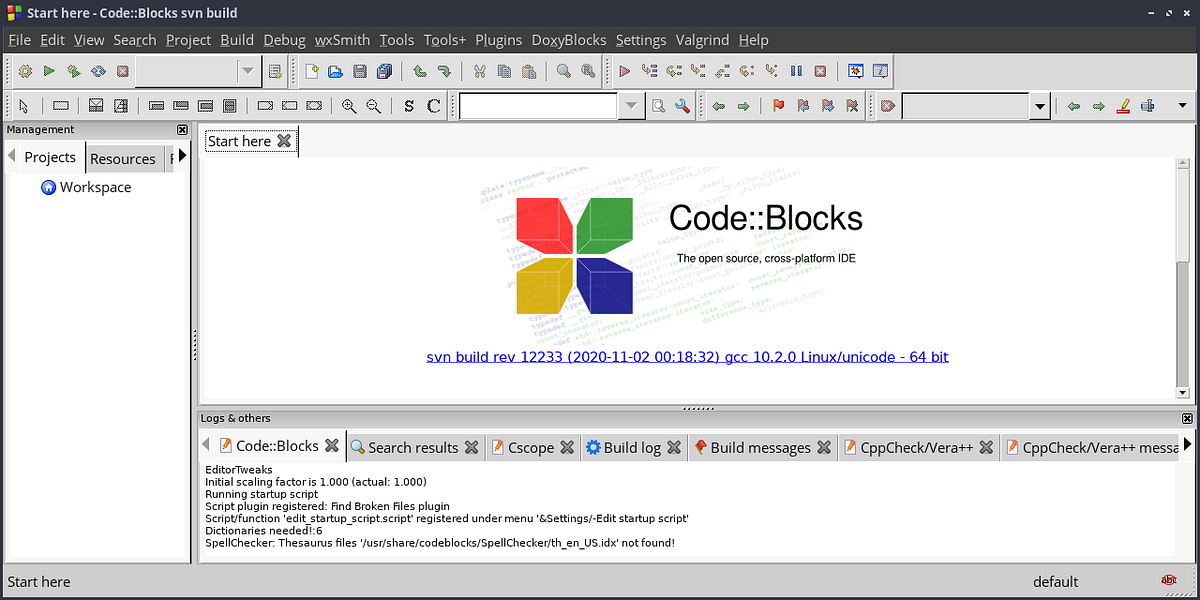This screenshot has height=600, width=1200.
Task: Toggle the highlight pencil icon
Action: (1123, 106)
